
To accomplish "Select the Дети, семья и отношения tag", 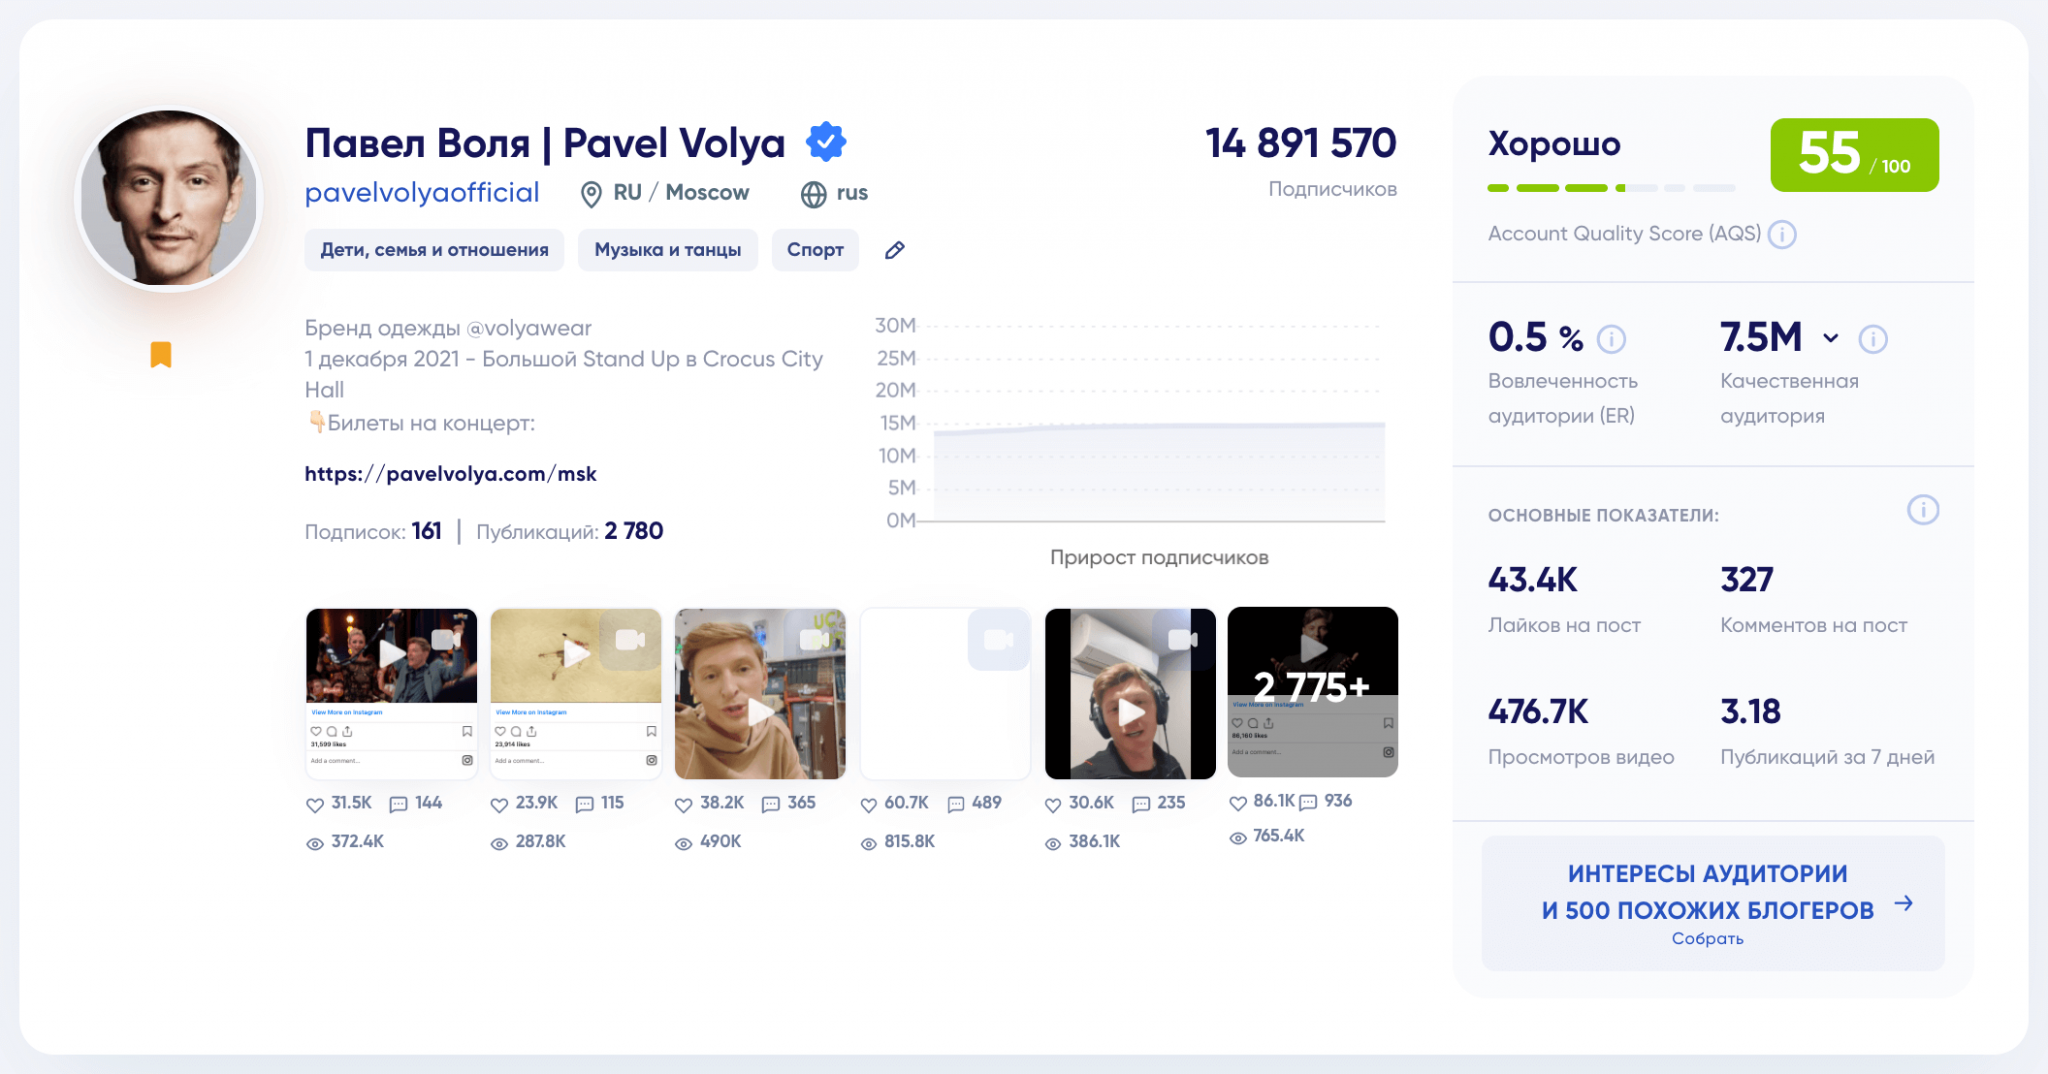I will pyautogui.click(x=434, y=250).
